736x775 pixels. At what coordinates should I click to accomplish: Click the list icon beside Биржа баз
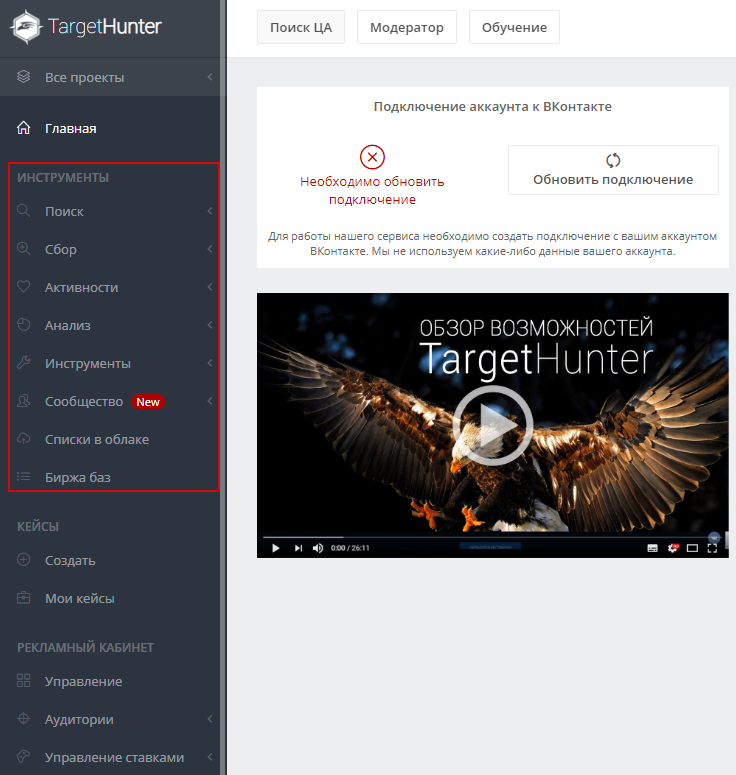[23, 477]
